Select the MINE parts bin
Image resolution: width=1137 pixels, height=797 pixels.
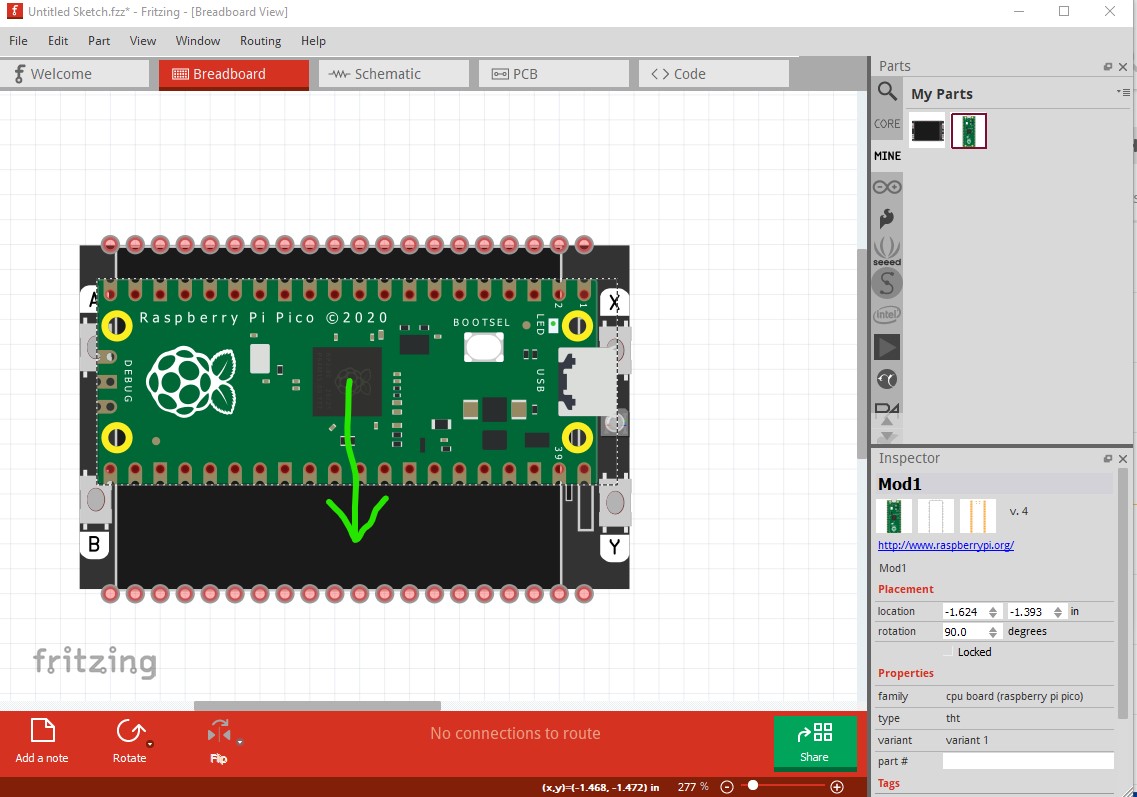pos(887,156)
